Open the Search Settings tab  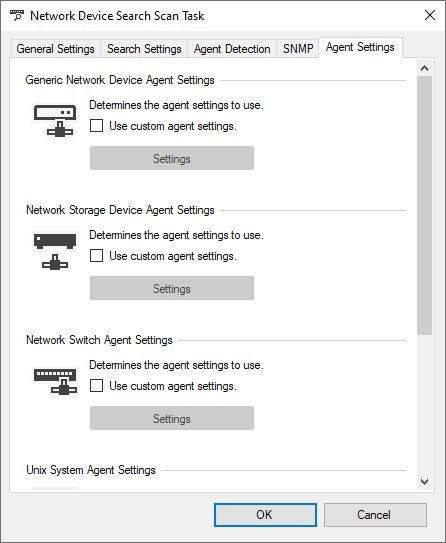click(144, 49)
